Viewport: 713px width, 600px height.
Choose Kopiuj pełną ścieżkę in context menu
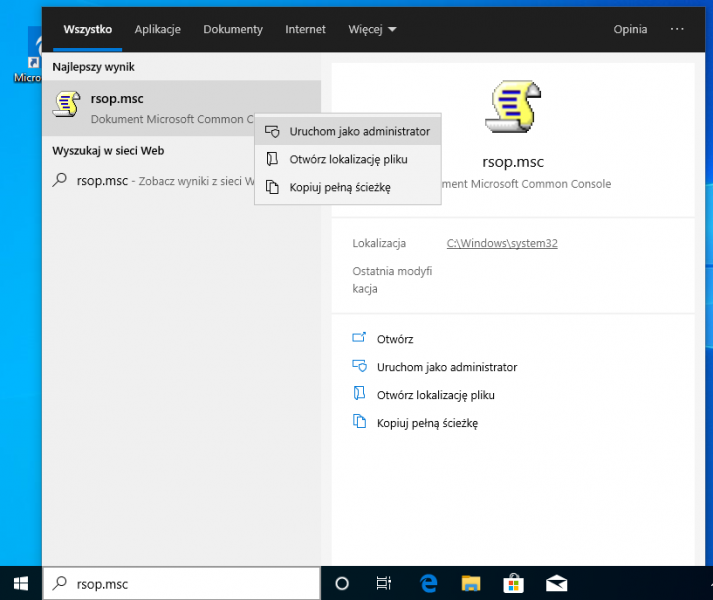tap(339, 187)
